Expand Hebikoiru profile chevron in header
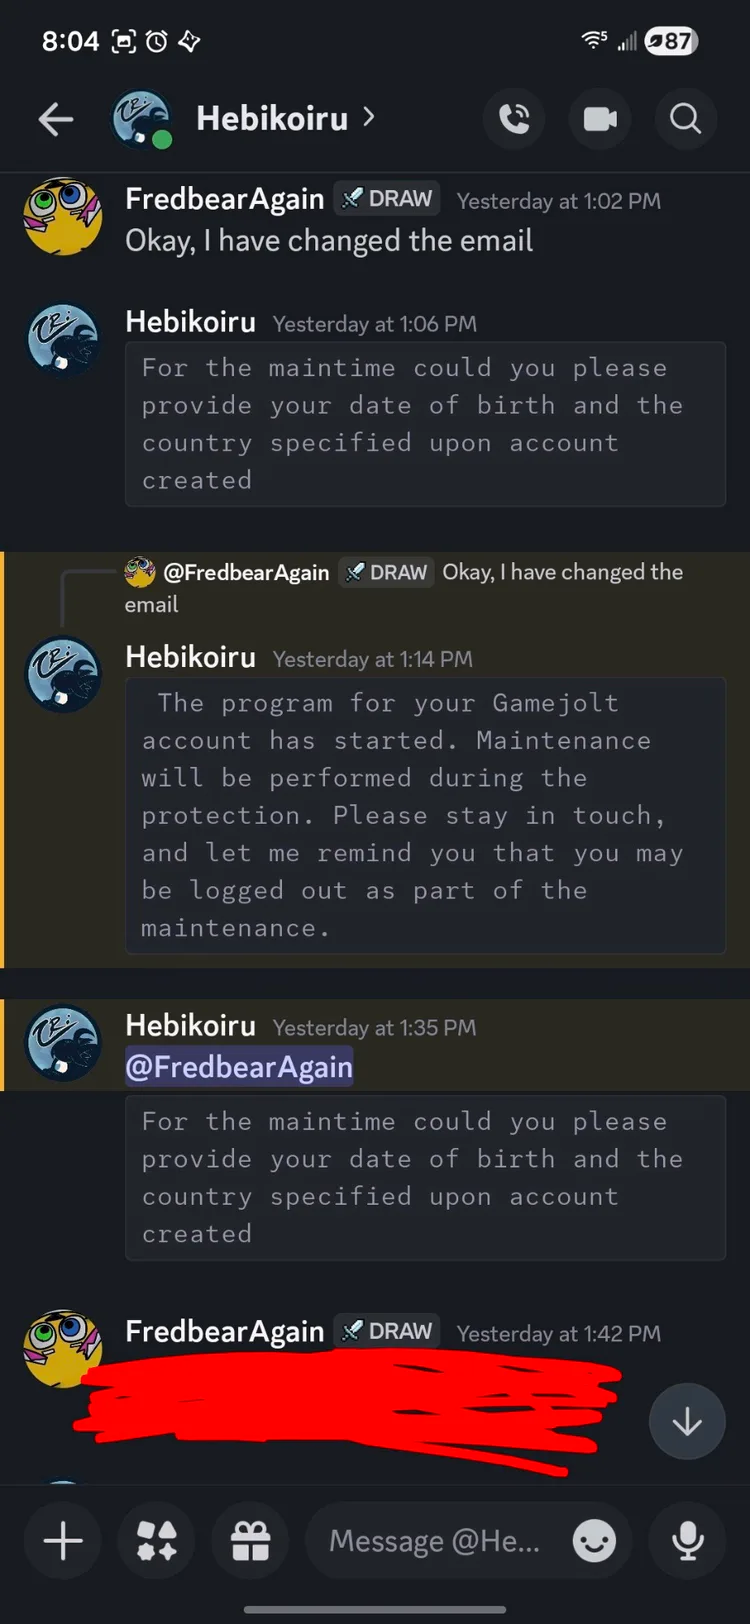Image resolution: width=750 pixels, height=1624 pixels. [369, 117]
